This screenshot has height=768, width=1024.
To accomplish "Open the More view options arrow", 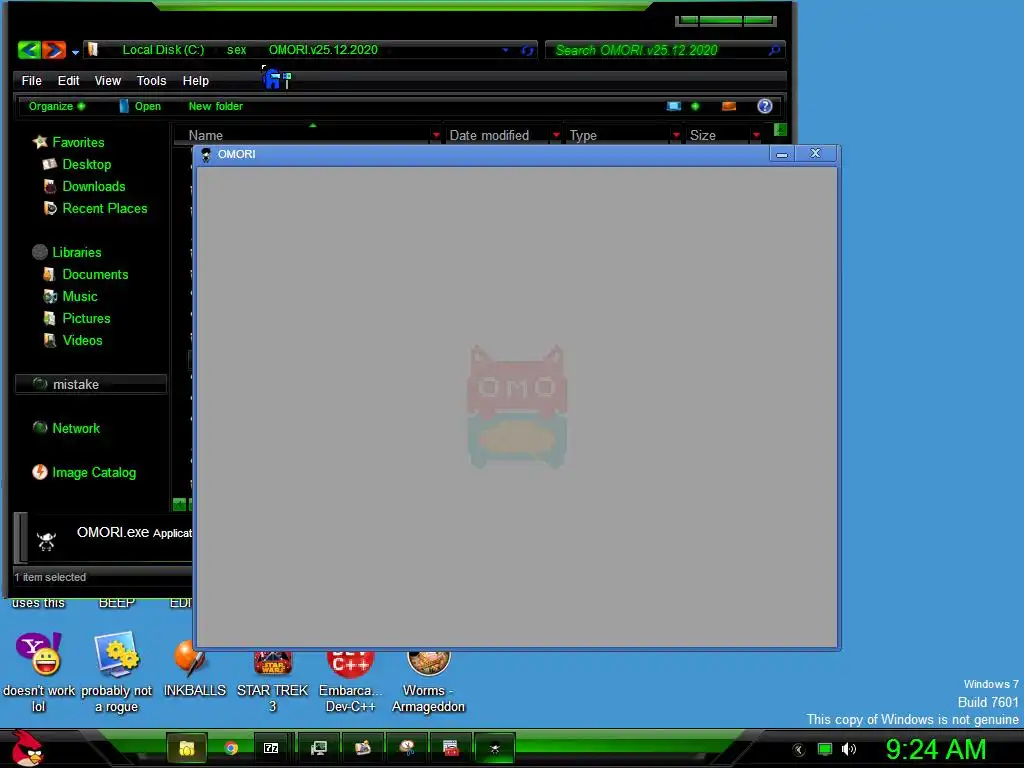I will click(695, 106).
